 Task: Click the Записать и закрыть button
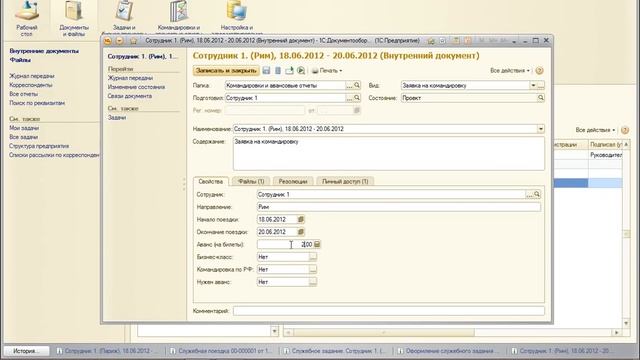(x=226, y=71)
